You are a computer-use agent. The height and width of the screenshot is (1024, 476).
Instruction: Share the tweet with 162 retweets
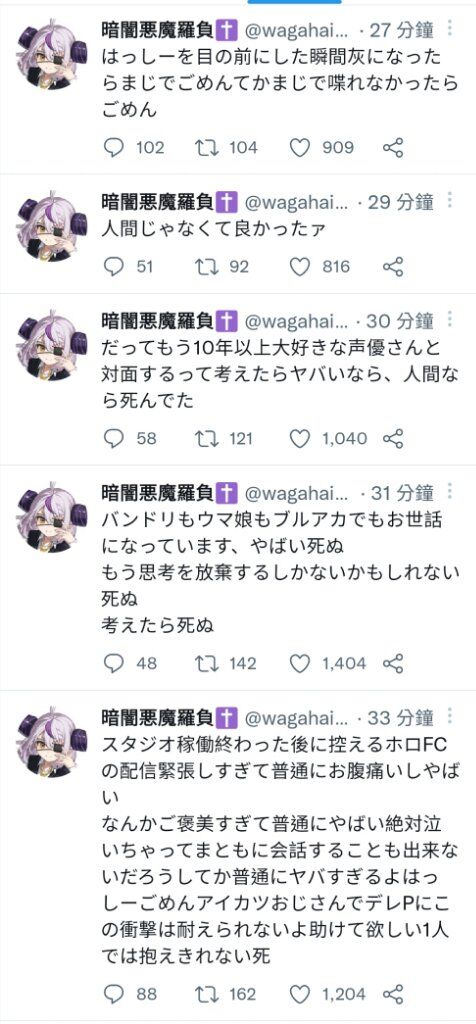(x=393, y=995)
